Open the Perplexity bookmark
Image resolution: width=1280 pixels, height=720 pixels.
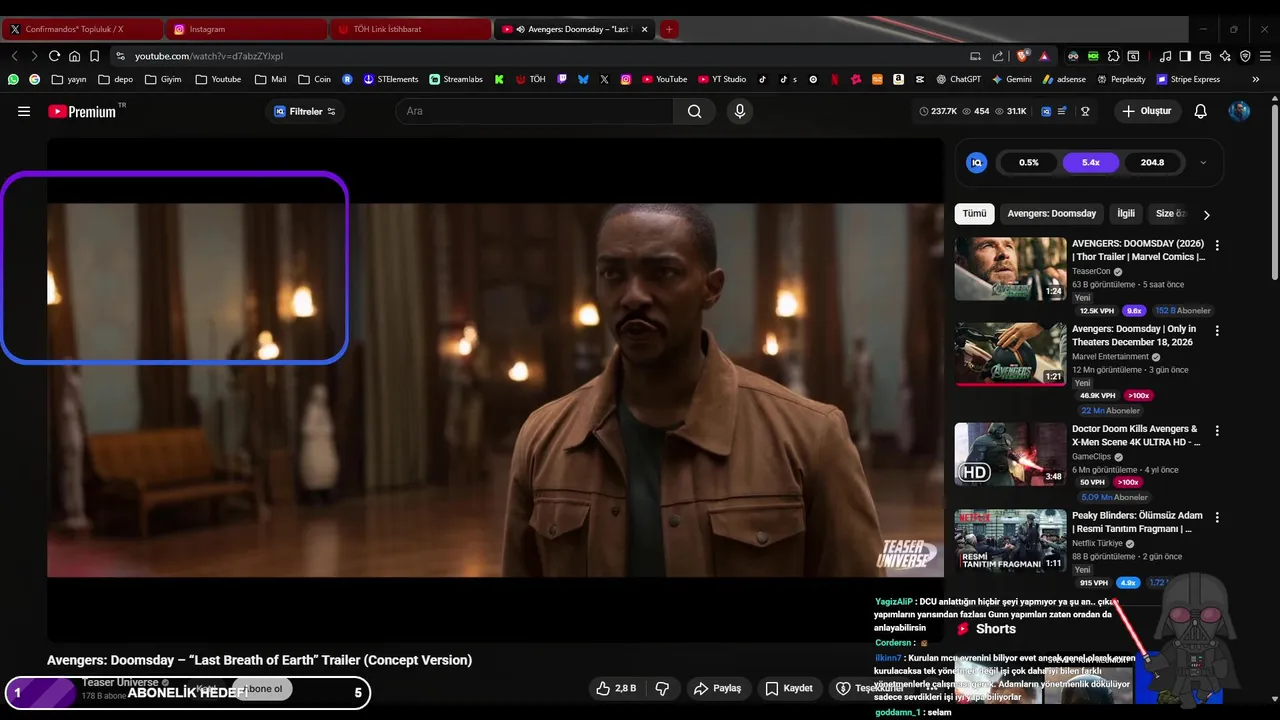pos(1121,79)
